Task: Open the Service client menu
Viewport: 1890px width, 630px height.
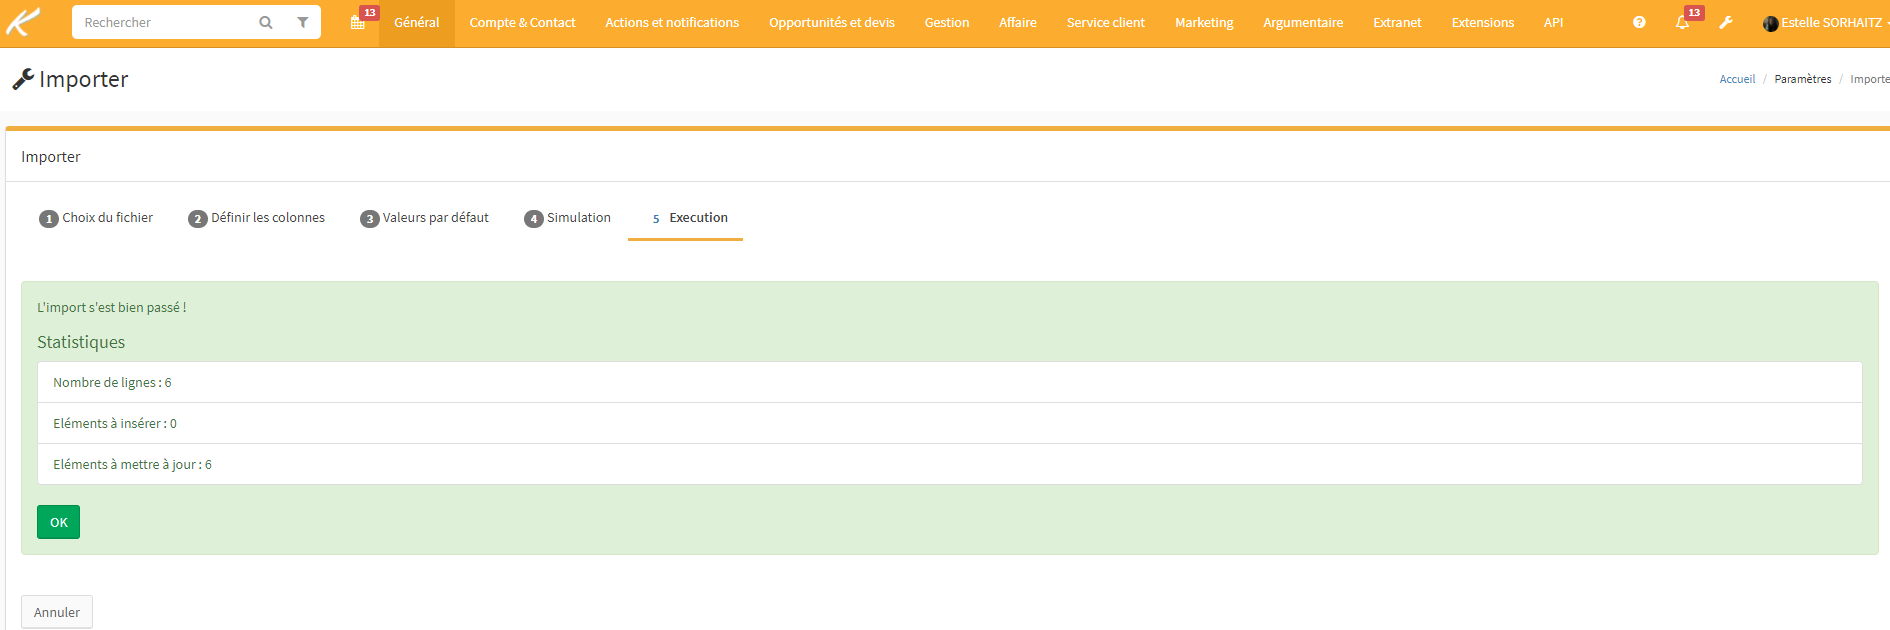Action: (x=1106, y=22)
